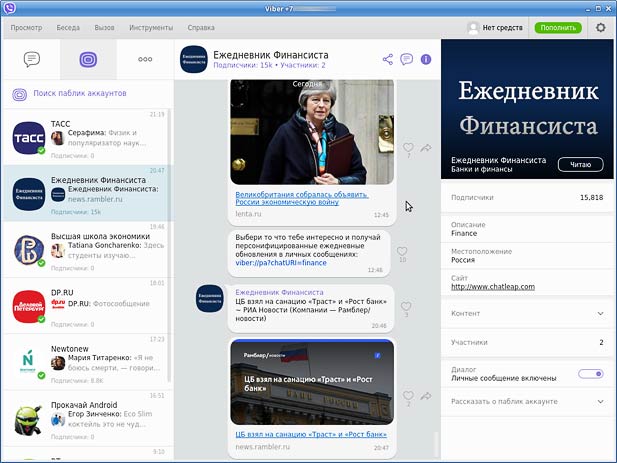Click the Прокачай Android robot avatar
The height and width of the screenshot is (463, 617).
coord(29,419)
